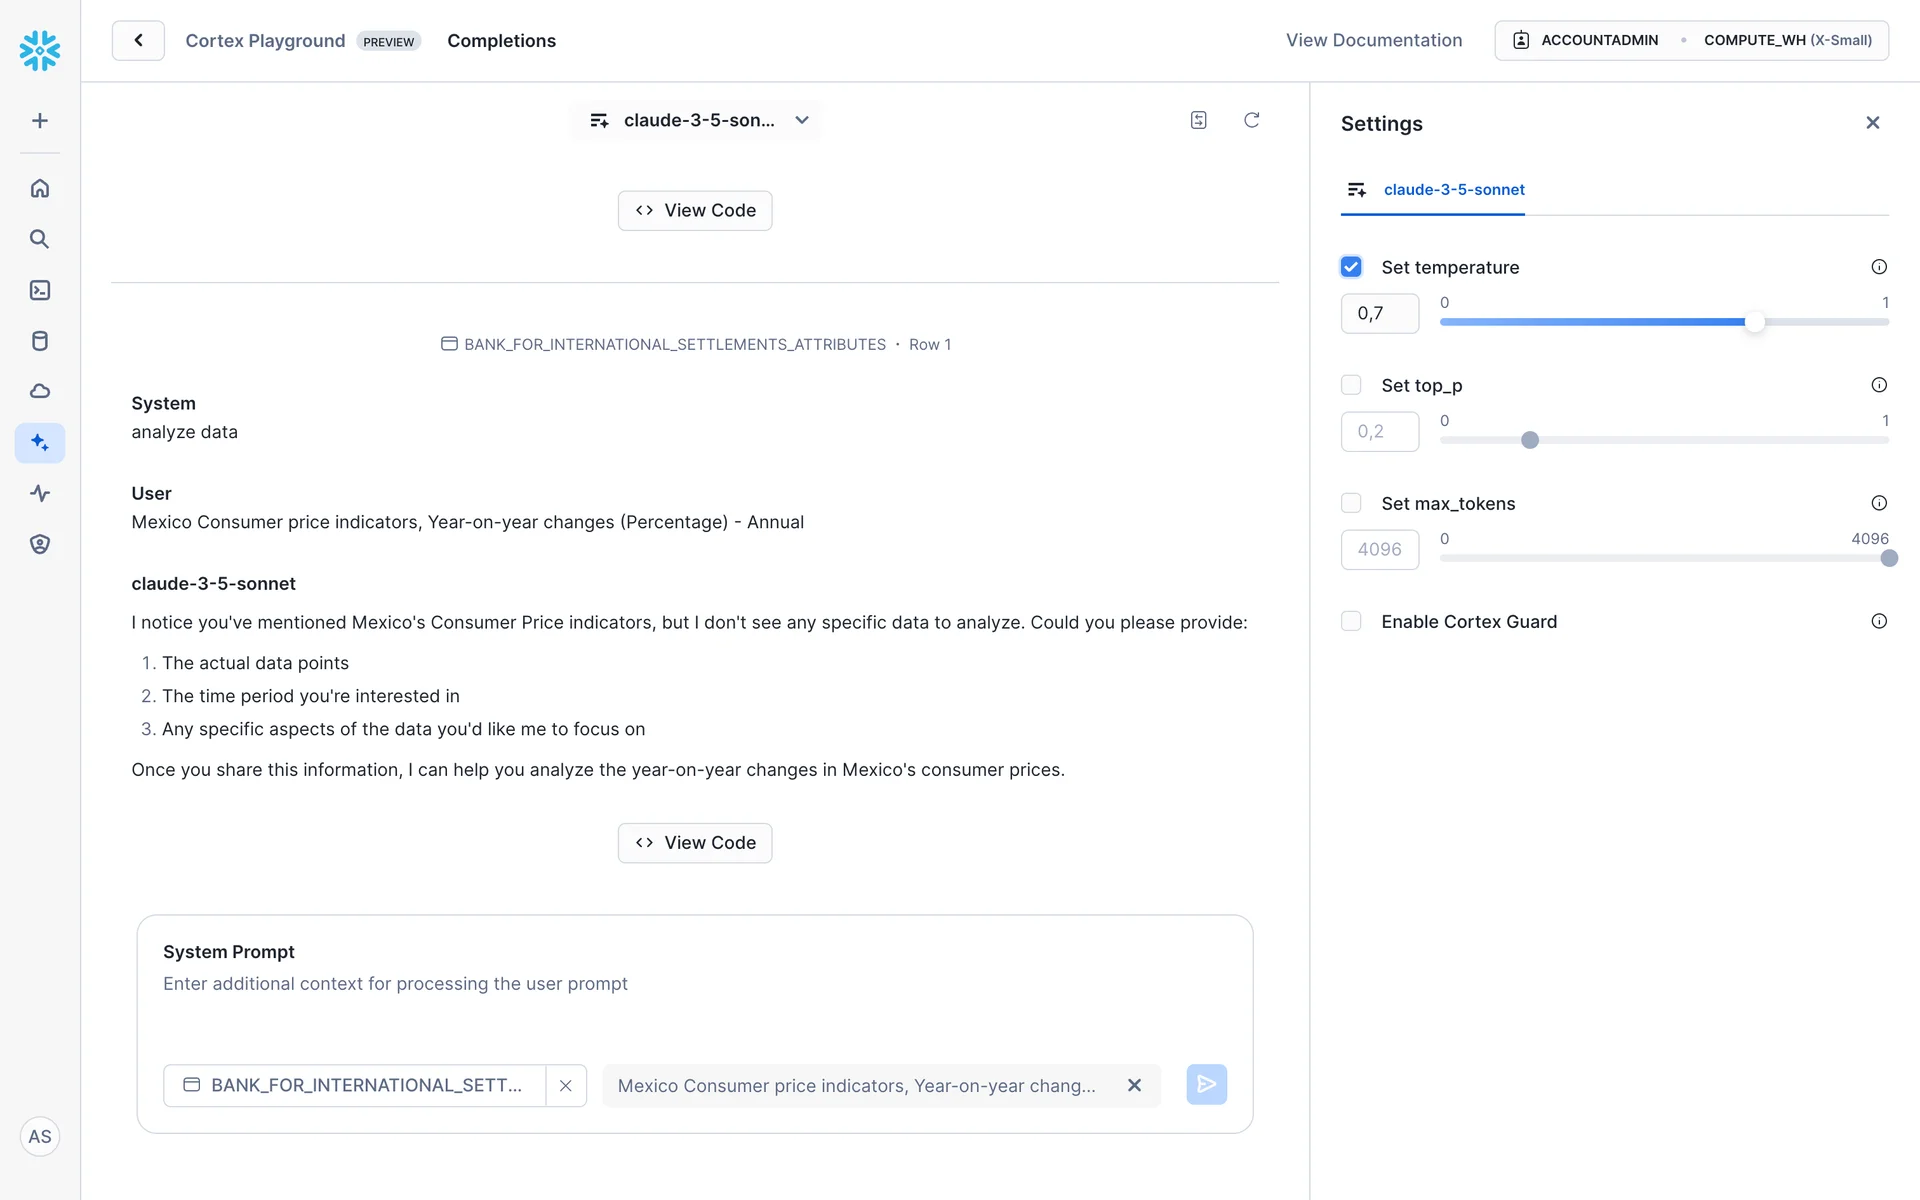Click the refresh icon above the chat
The width and height of the screenshot is (1920, 1200).
click(x=1251, y=120)
